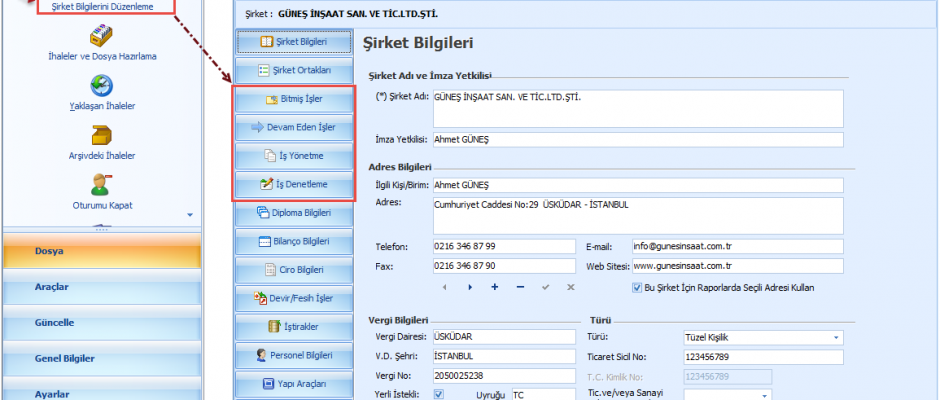Viewport: 940px width, 400px height.
Task: Uncheck 'Raporlarda Seçili Adresi Kullan' checkbox
Action: pos(637,287)
